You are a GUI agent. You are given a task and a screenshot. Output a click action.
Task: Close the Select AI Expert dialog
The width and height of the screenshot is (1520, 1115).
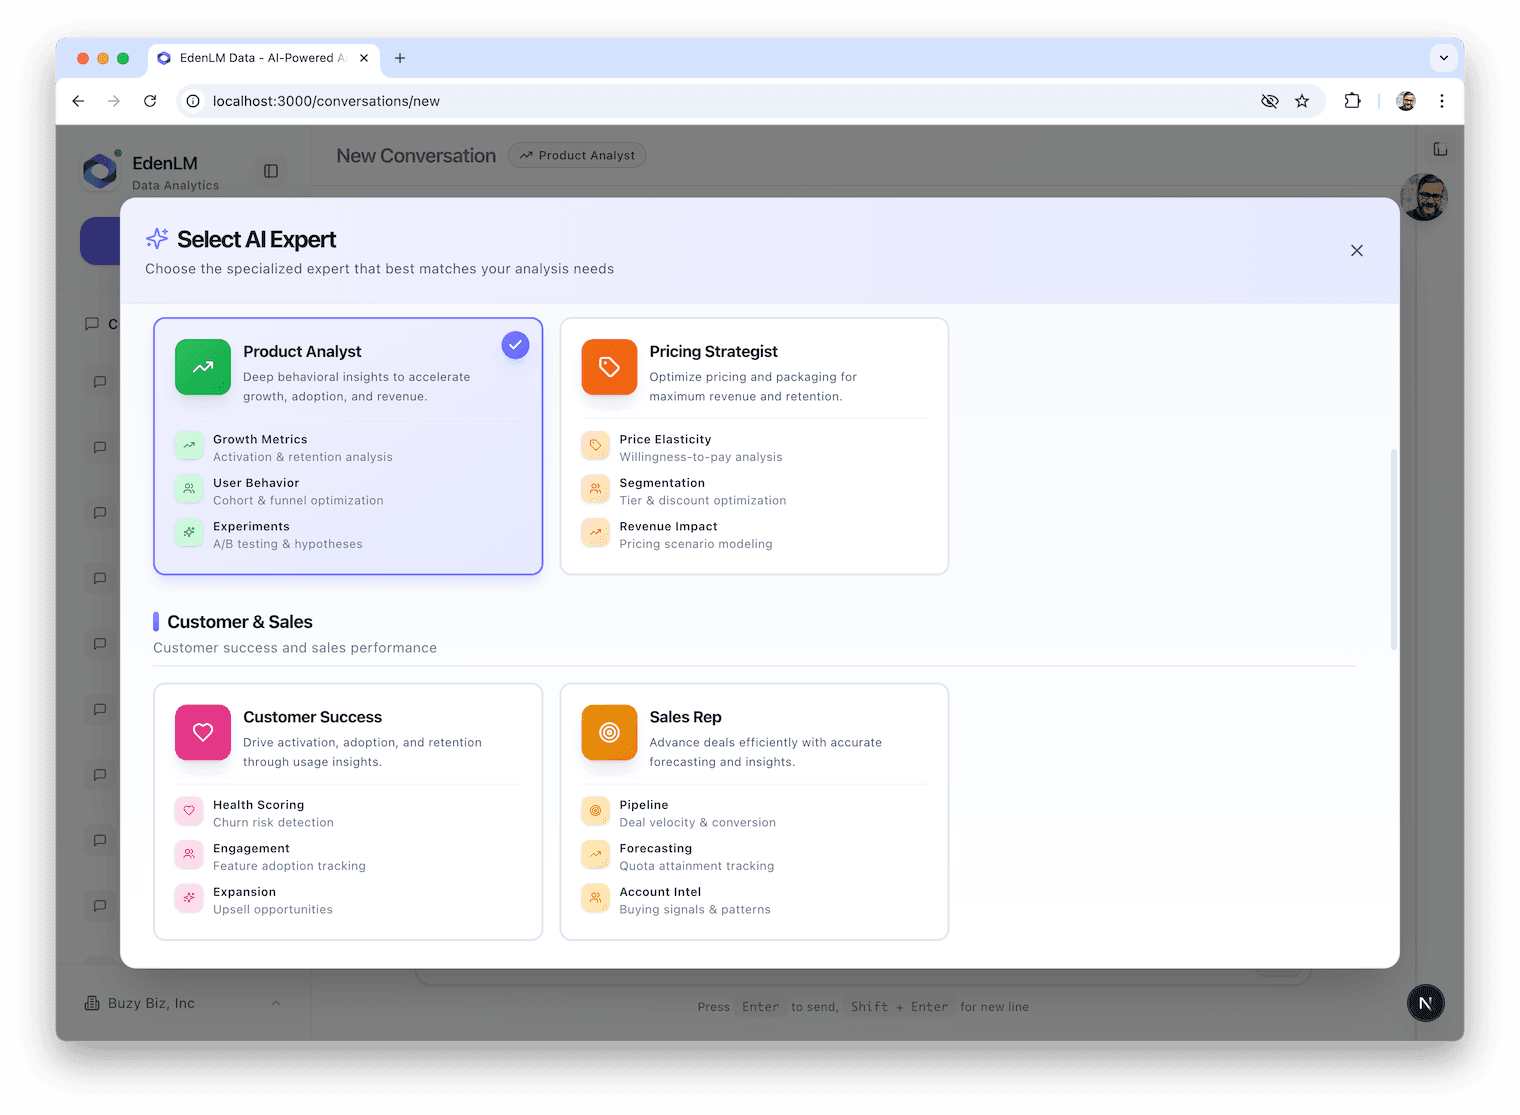[x=1356, y=251]
